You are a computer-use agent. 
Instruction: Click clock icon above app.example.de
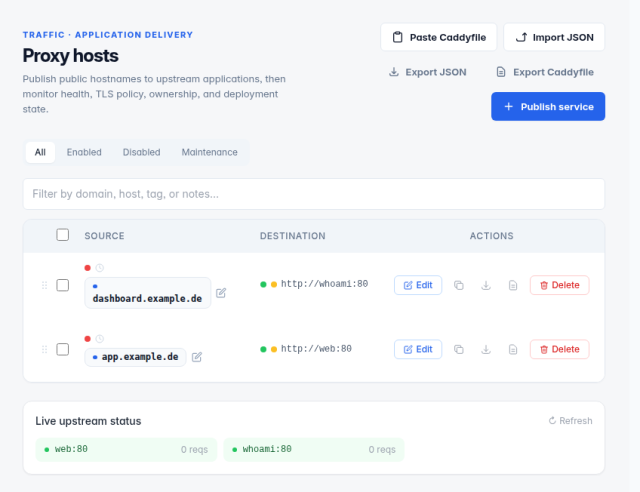tap(100, 338)
